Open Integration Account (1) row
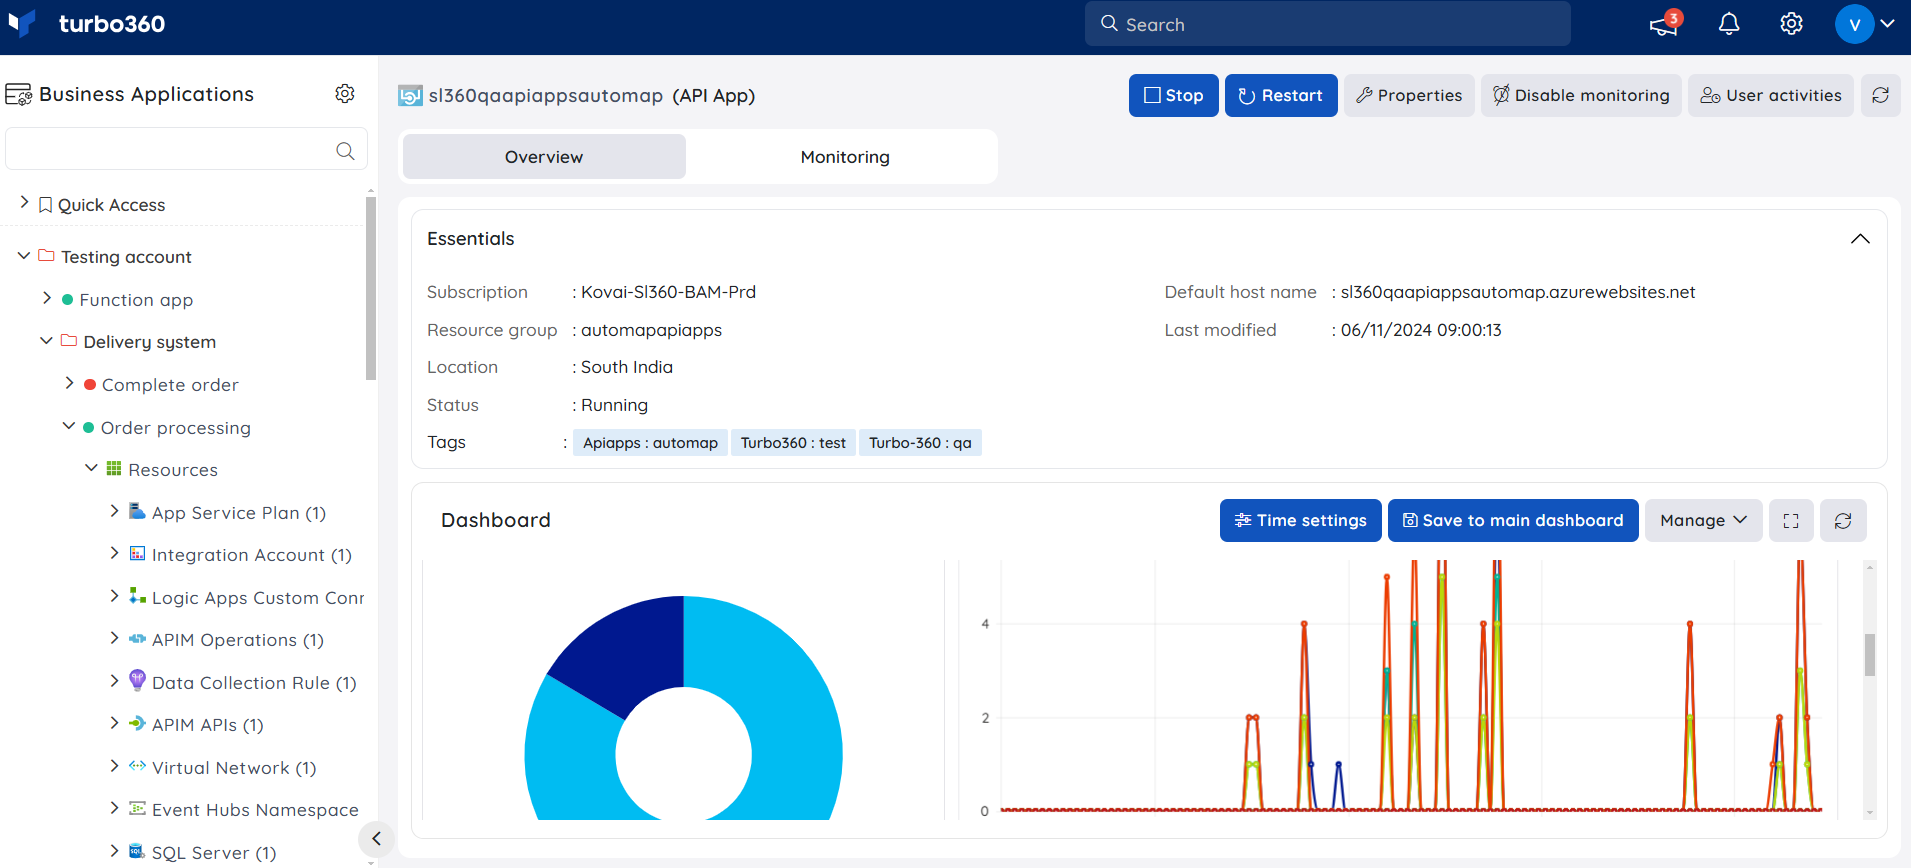Screen dimensions: 1911x868 (x=252, y=555)
